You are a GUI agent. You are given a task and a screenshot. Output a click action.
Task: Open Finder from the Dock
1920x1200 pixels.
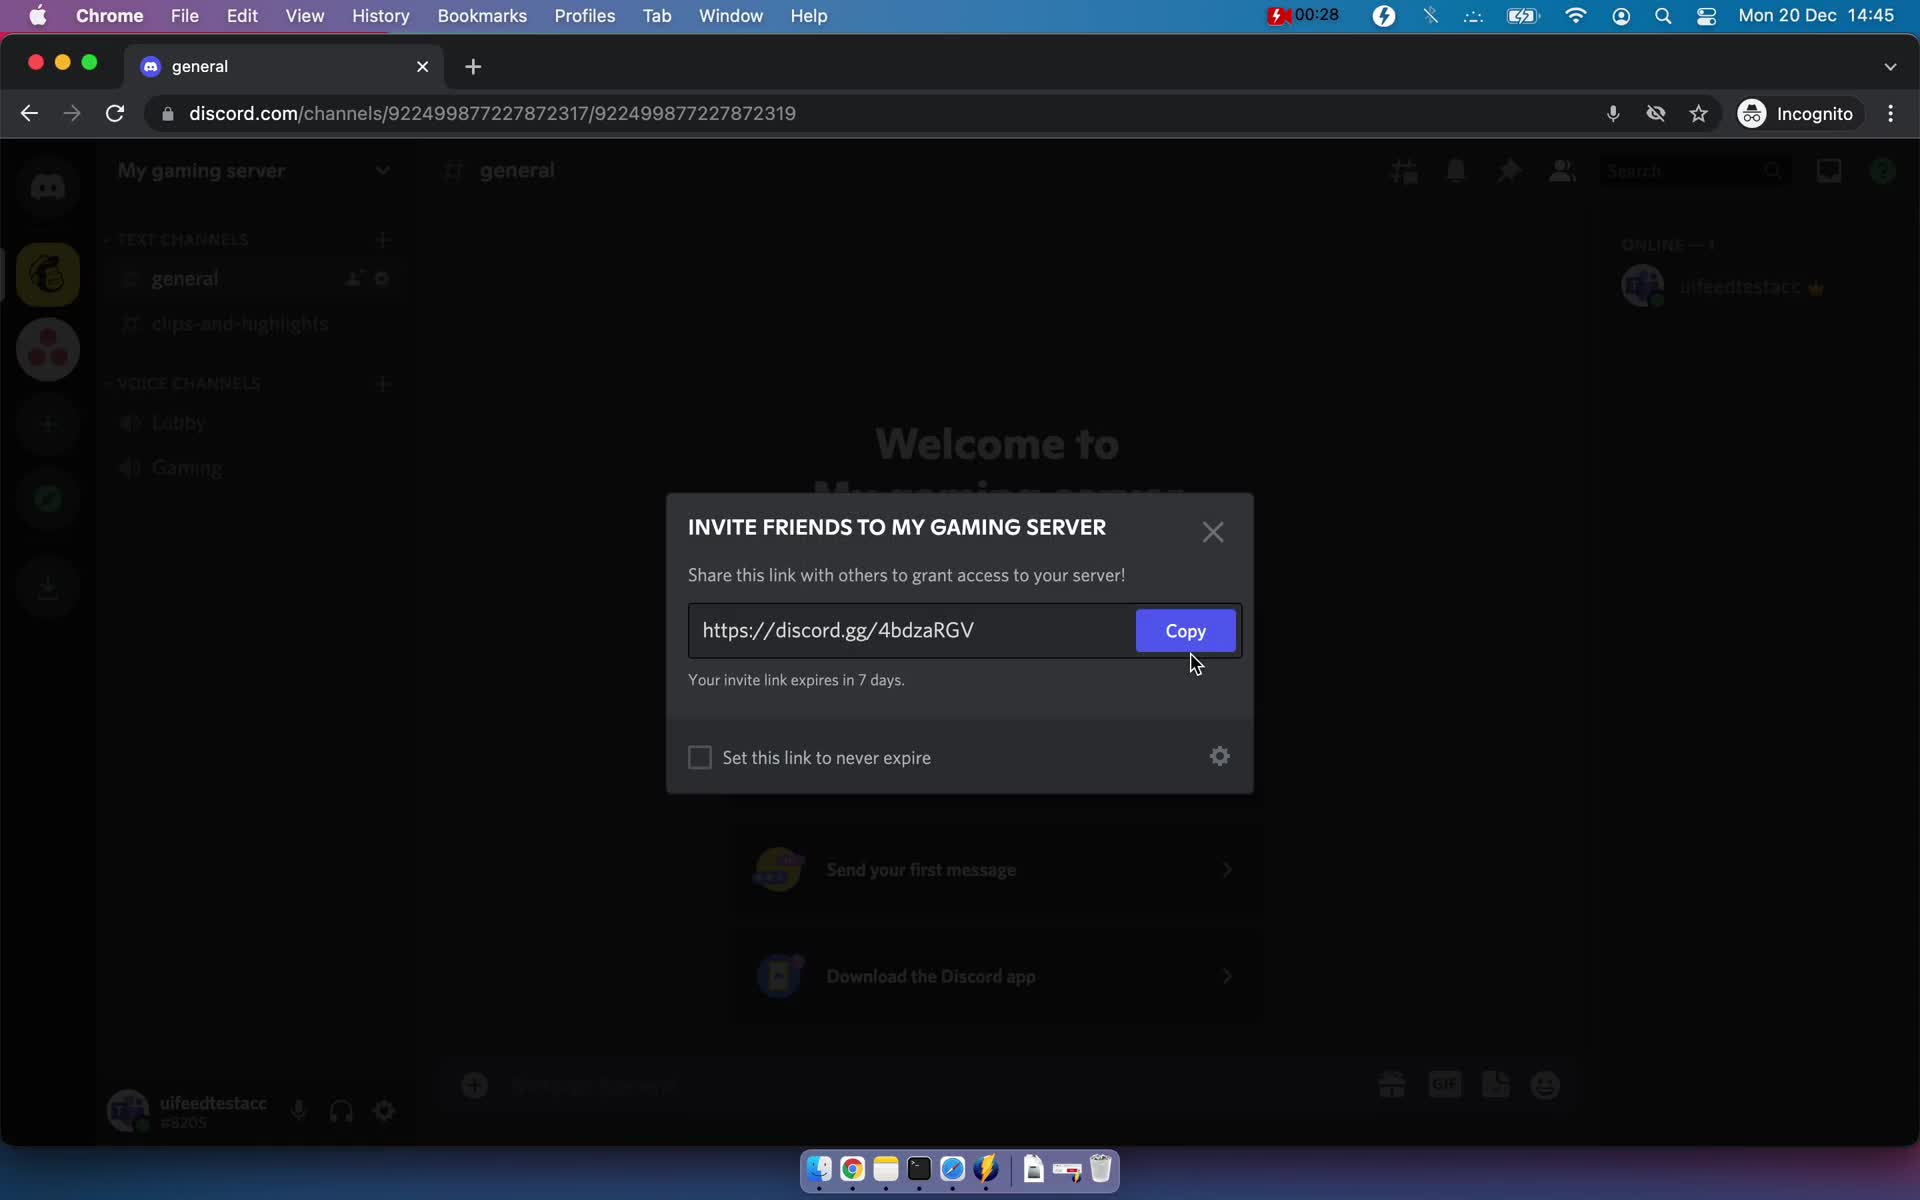(x=819, y=1169)
